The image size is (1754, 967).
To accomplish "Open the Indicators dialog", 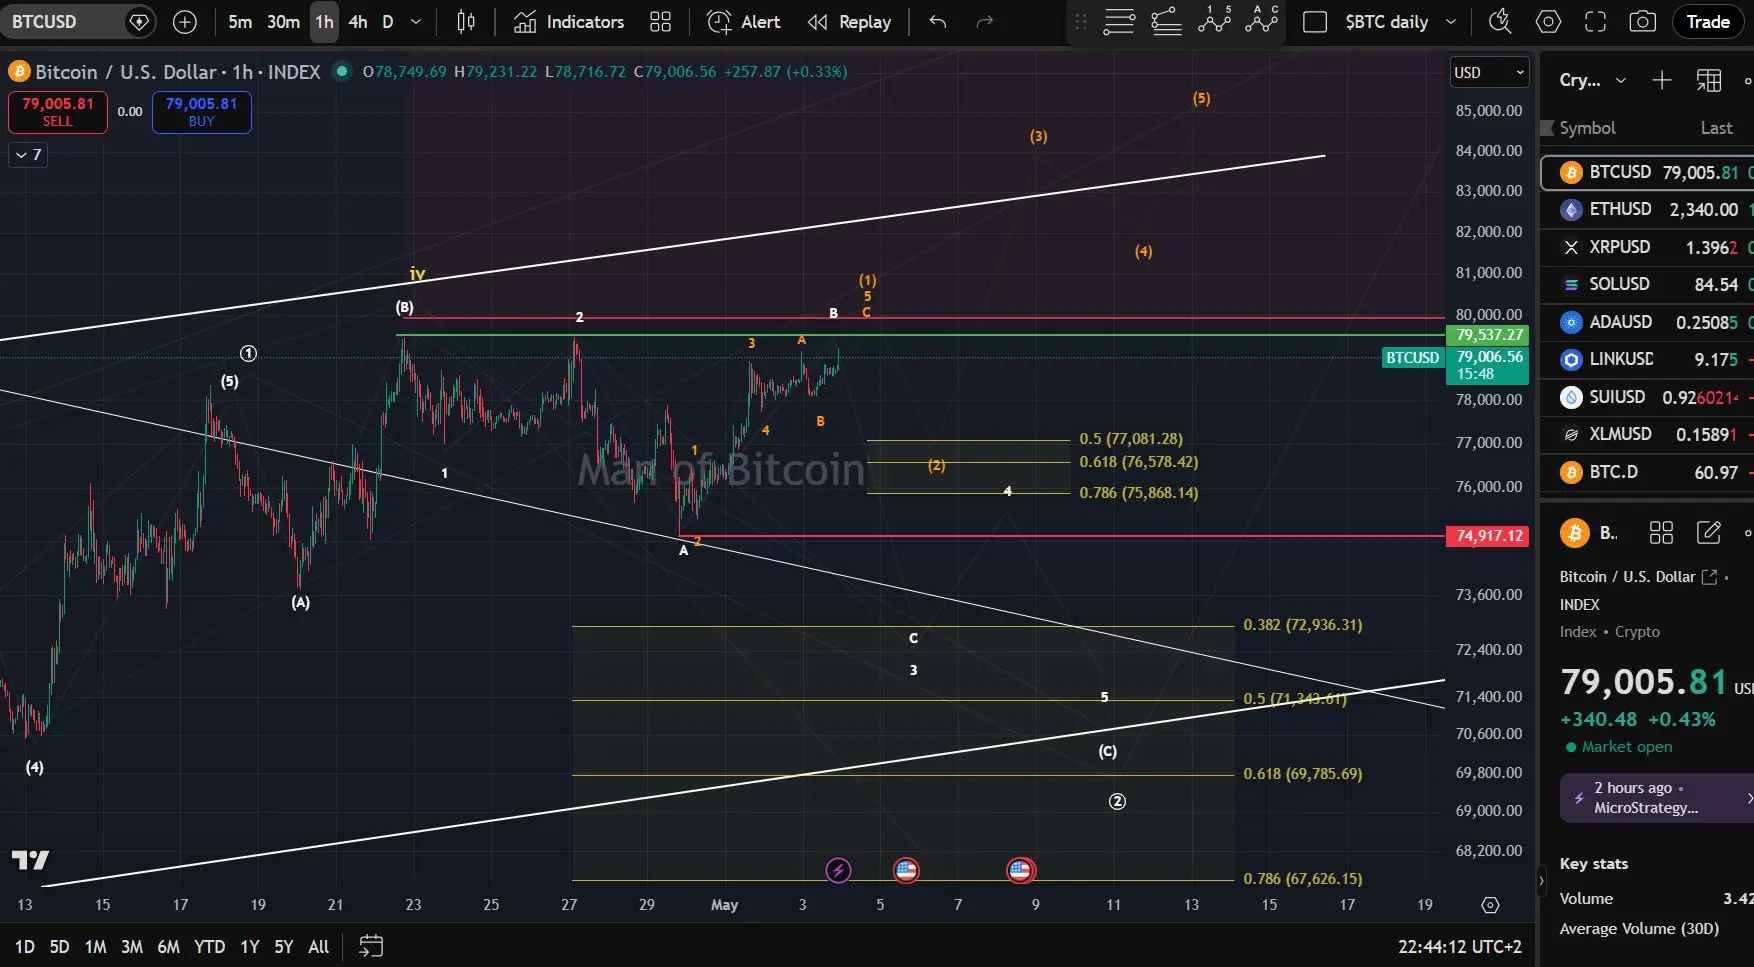I will (x=569, y=22).
